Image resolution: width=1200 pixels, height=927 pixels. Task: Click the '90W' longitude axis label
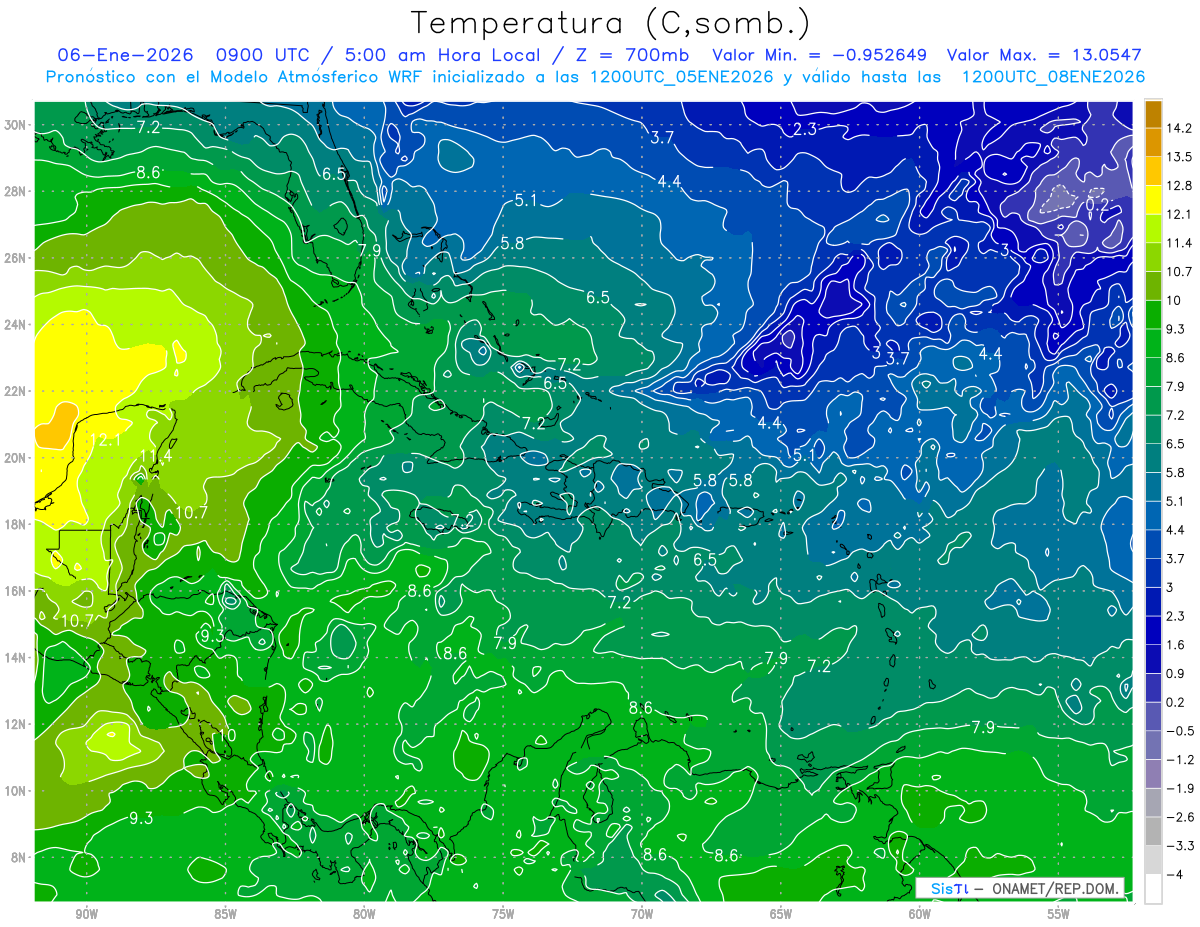[x=86, y=914]
